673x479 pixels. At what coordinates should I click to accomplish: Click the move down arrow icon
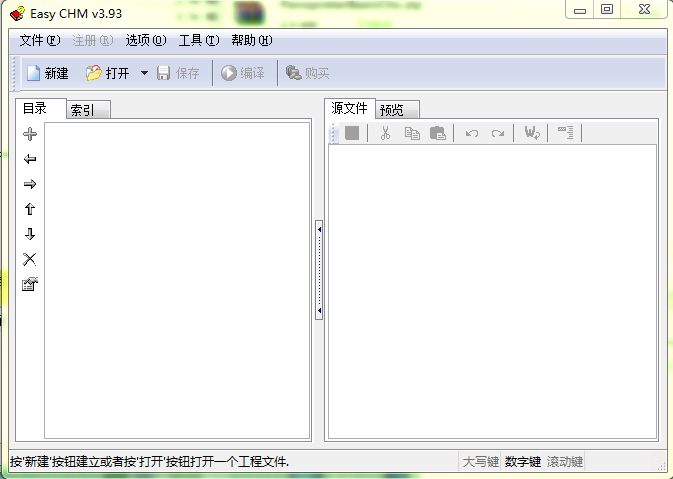(30, 234)
